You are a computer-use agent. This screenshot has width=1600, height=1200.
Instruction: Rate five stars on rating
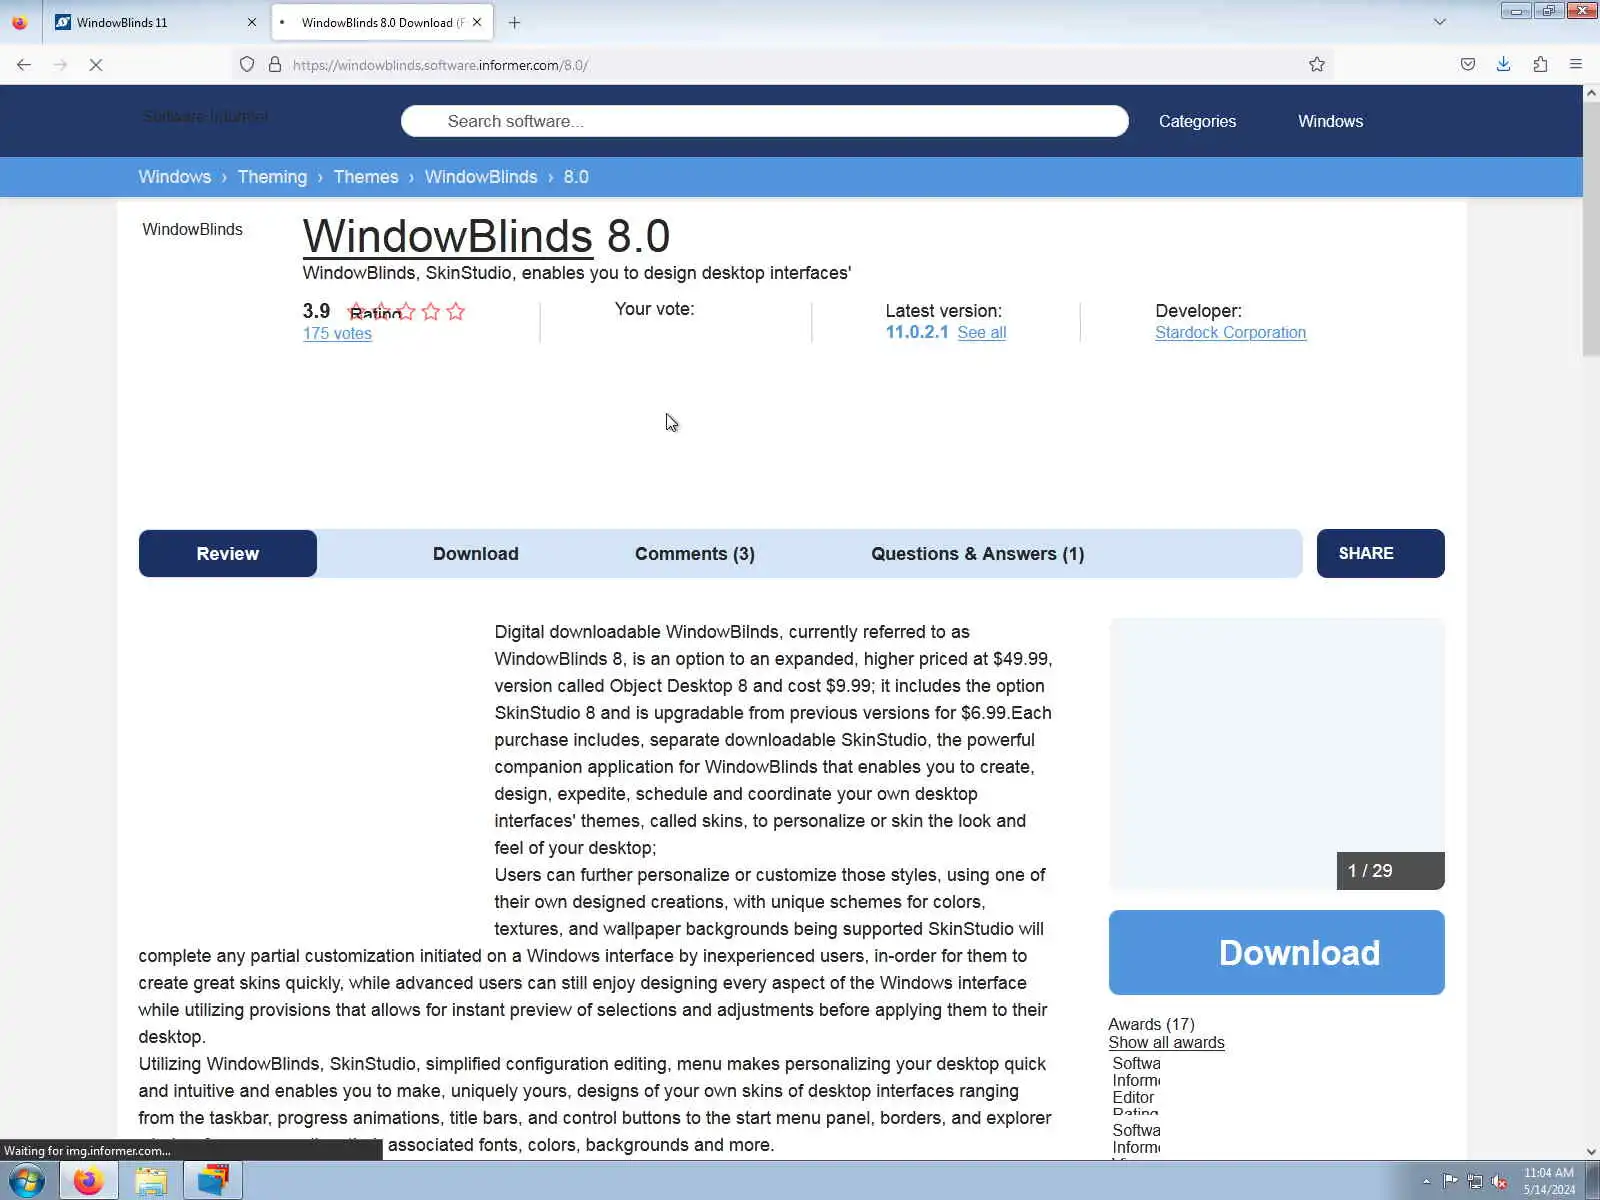pyautogui.click(x=456, y=311)
